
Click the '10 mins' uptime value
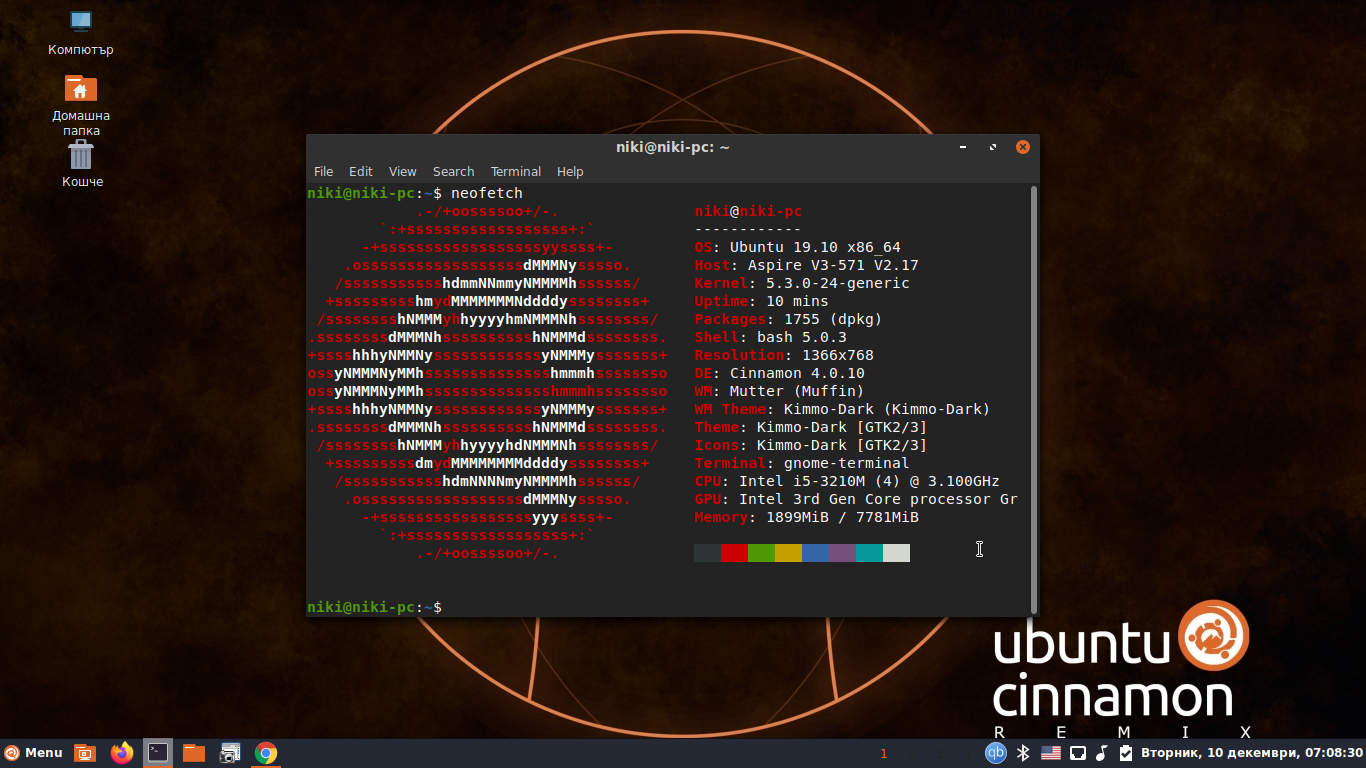[797, 301]
